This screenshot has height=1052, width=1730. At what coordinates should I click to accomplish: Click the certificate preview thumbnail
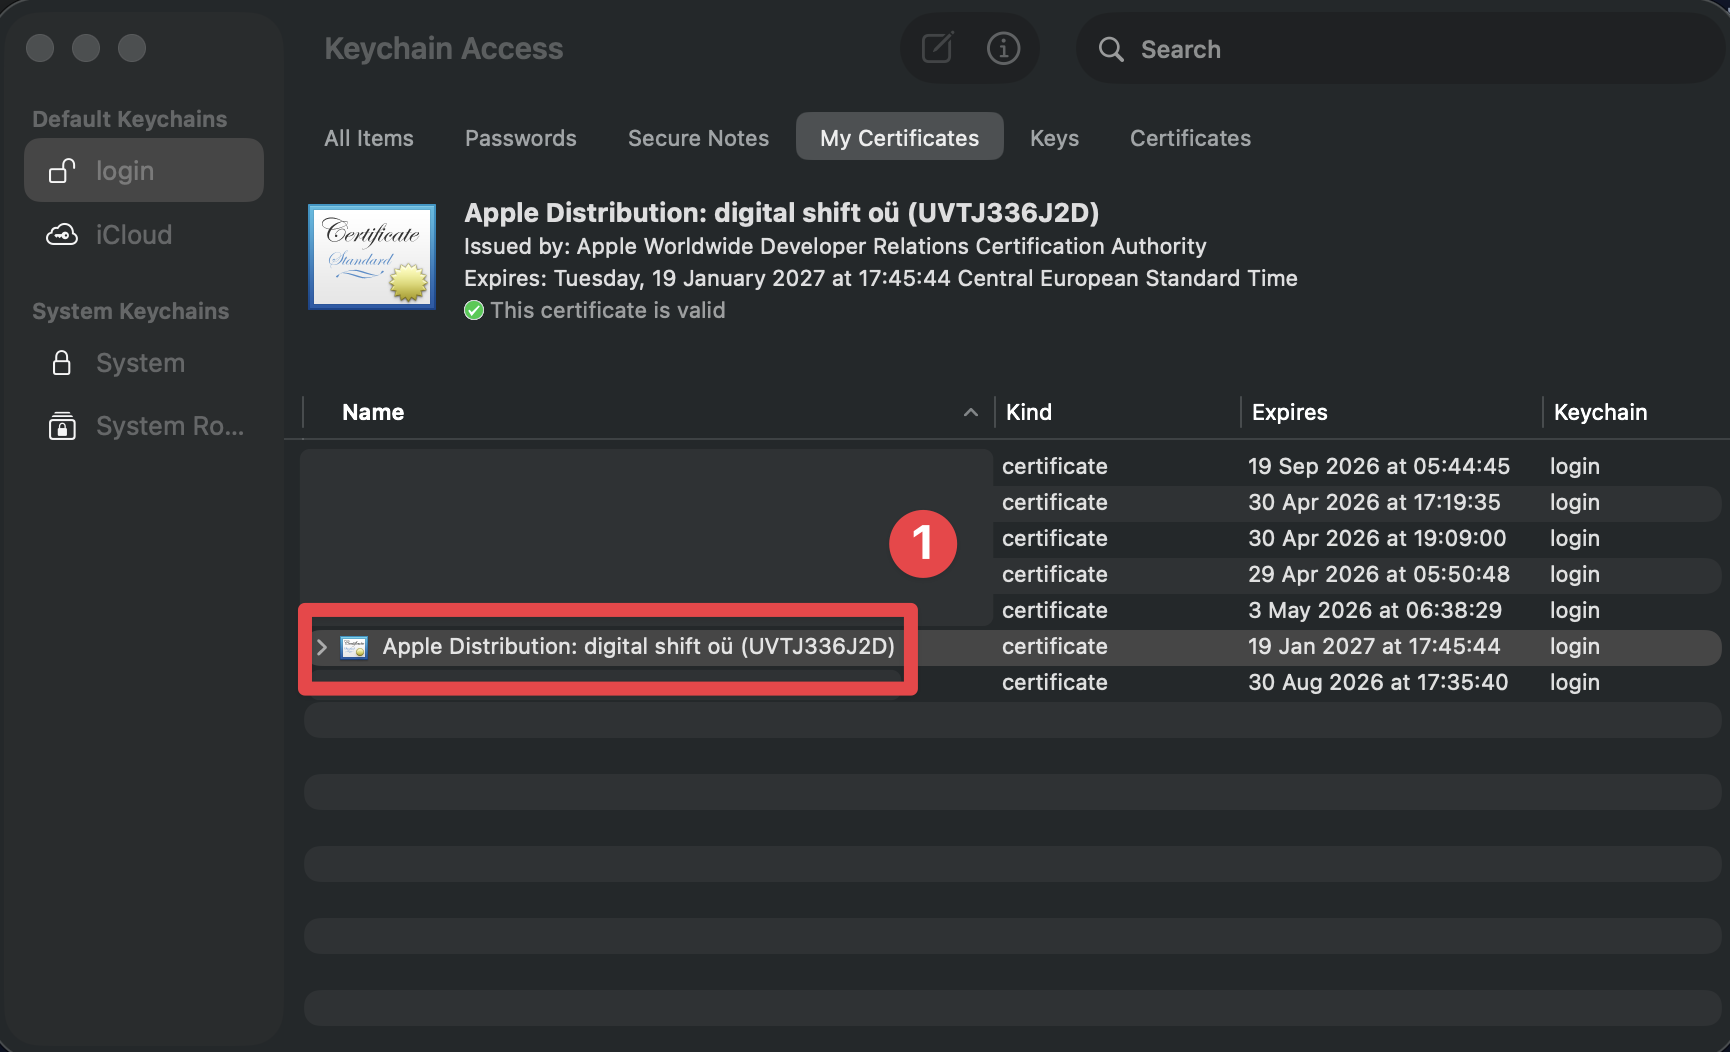click(x=371, y=256)
